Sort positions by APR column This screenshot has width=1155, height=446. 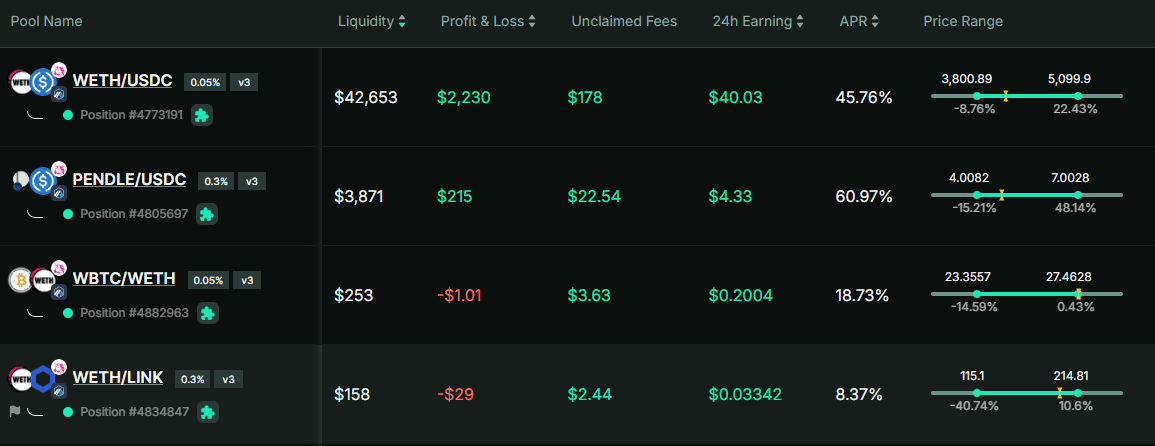coord(860,21)
